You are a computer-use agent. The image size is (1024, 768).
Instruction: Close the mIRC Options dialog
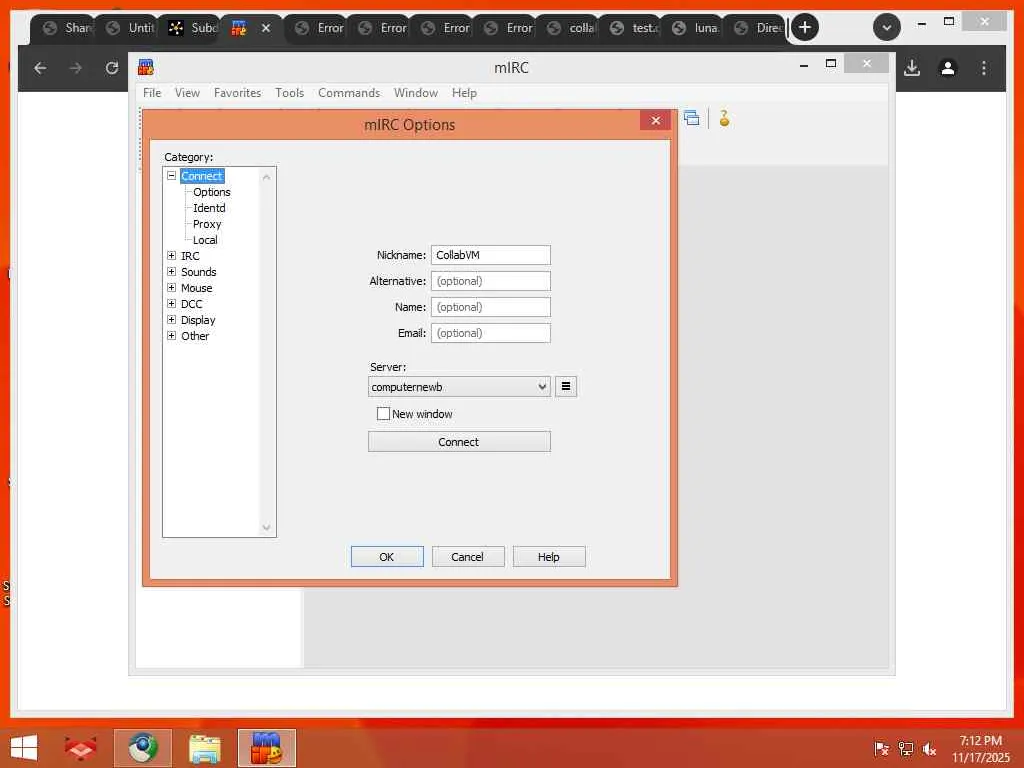pyautogui.click(x=656, y=120)
